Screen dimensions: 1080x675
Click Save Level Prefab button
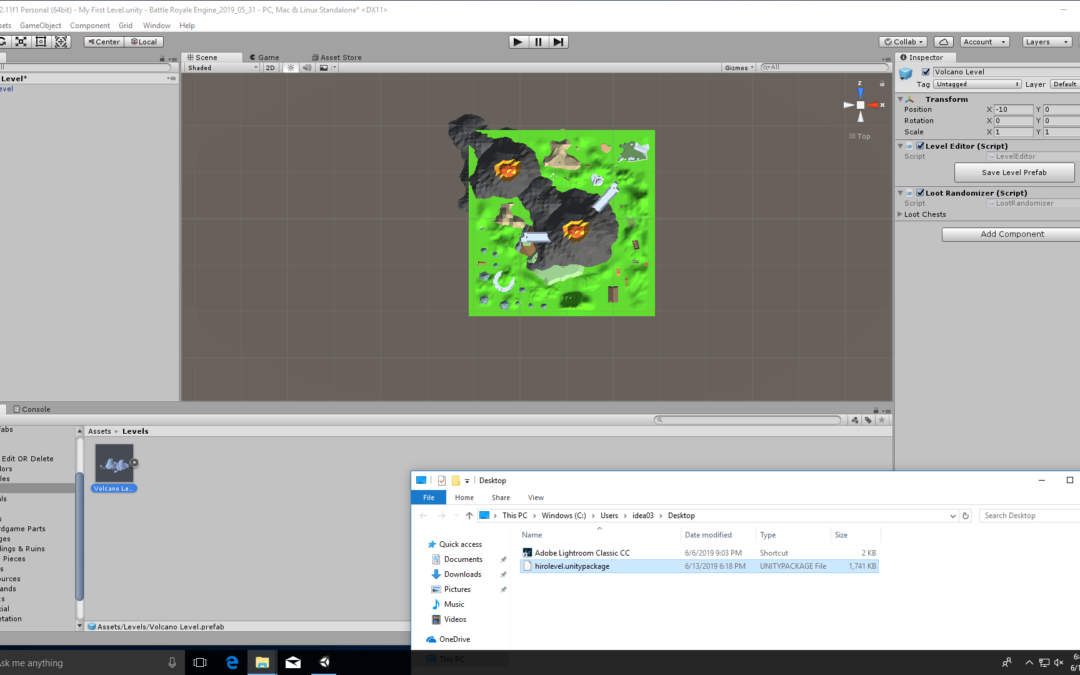tap(1014, 172)
